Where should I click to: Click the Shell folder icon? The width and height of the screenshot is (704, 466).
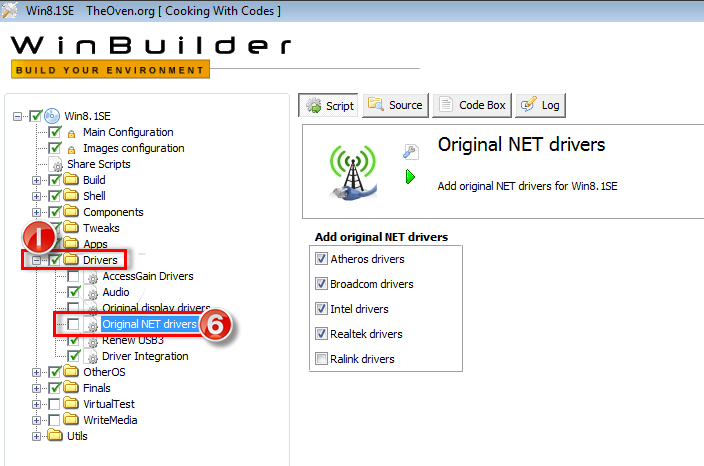70,196
